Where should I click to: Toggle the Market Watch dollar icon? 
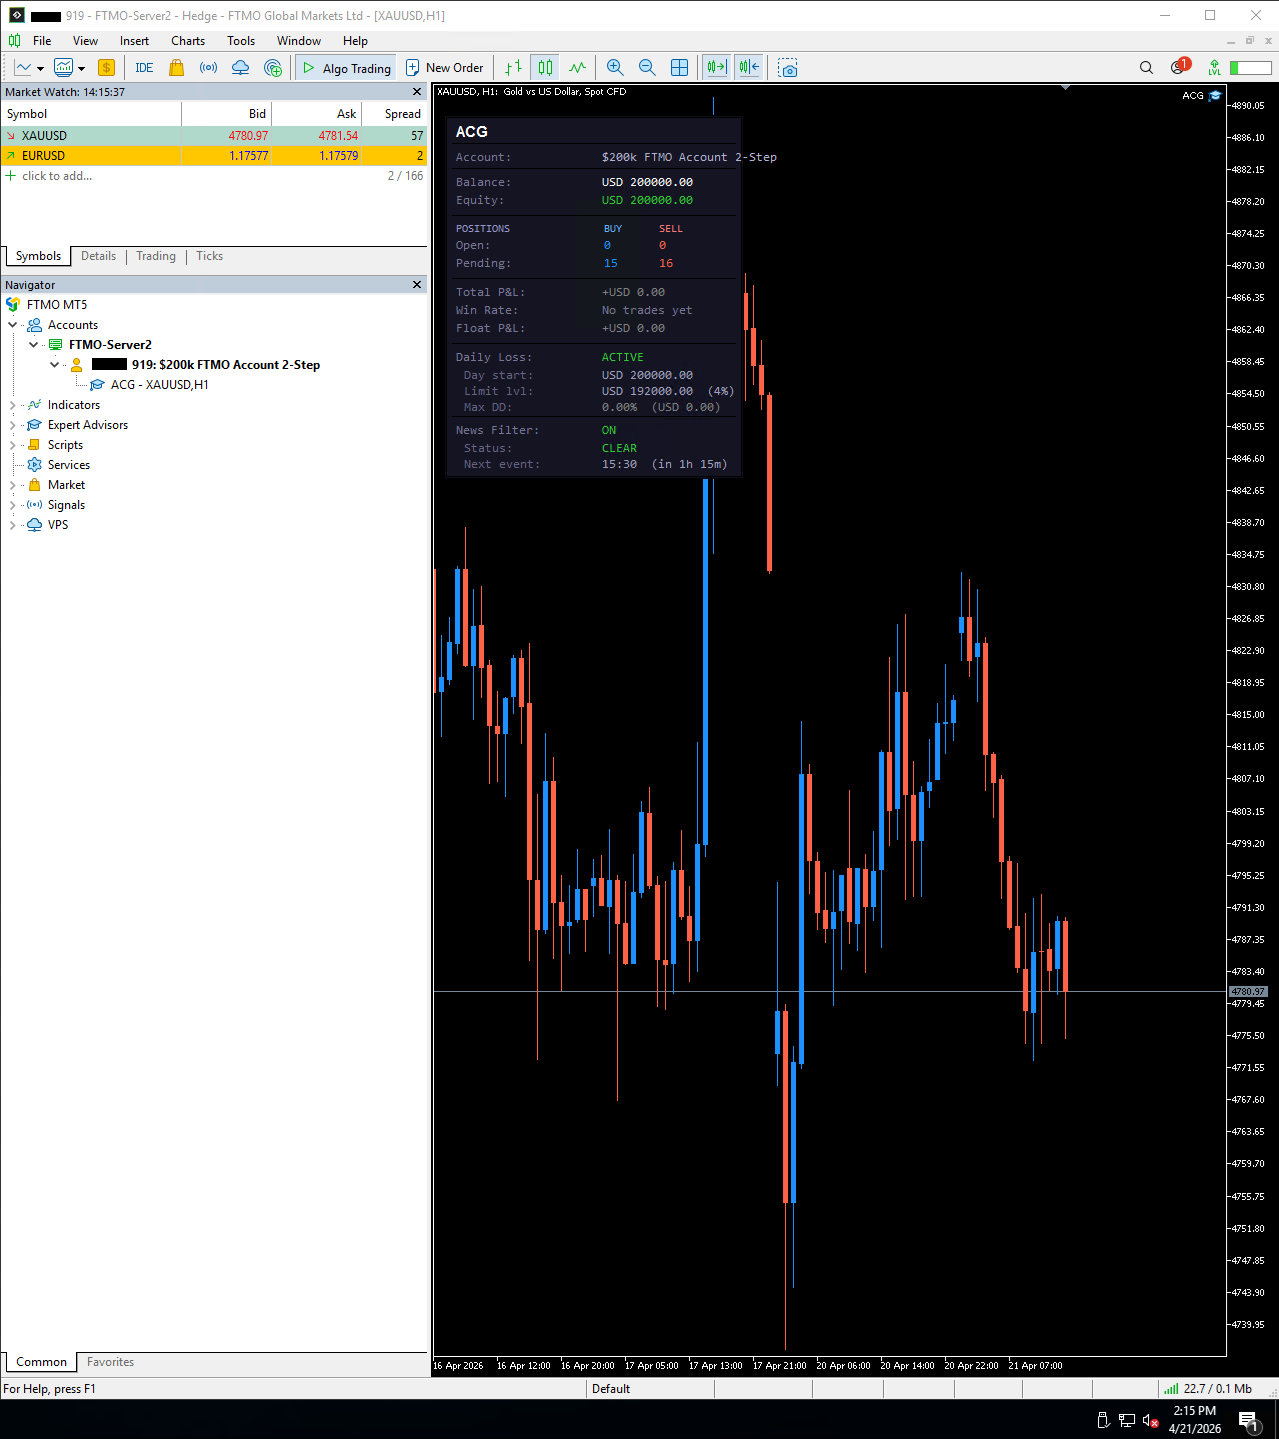pos(106,68)
